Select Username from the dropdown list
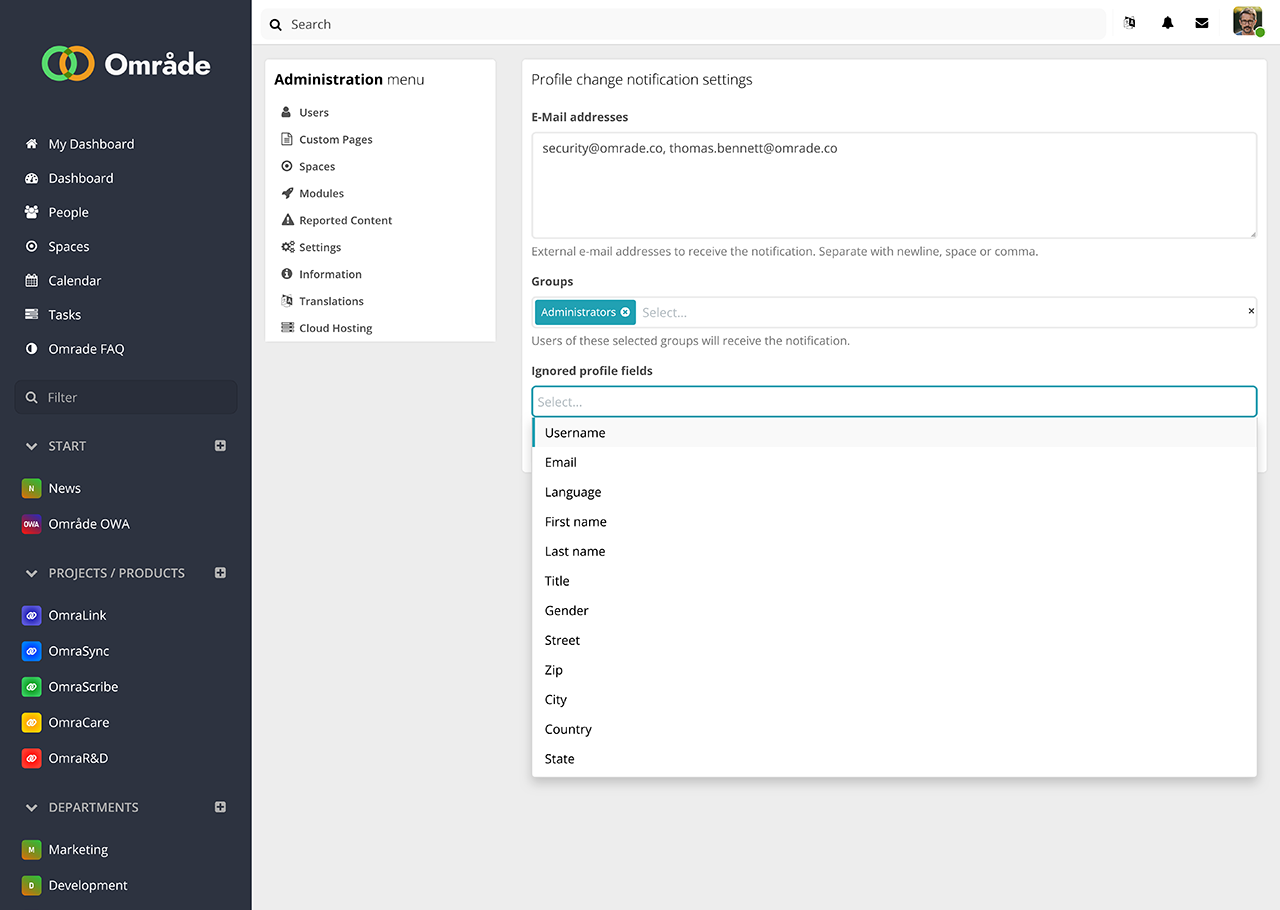Screen dimensions: 1280x910 (x=575, y=433)
